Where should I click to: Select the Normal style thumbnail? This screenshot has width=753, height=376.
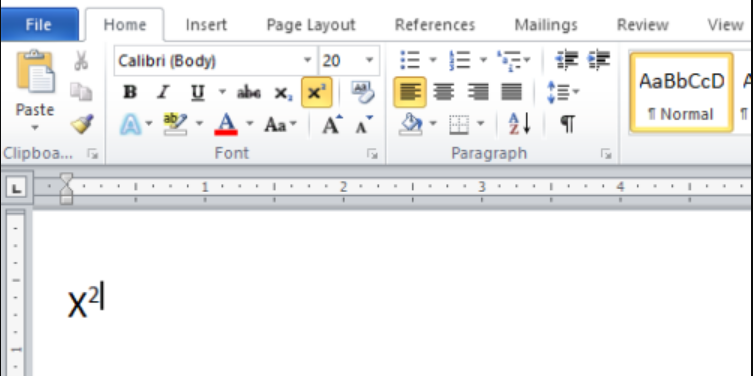(681, 92)
